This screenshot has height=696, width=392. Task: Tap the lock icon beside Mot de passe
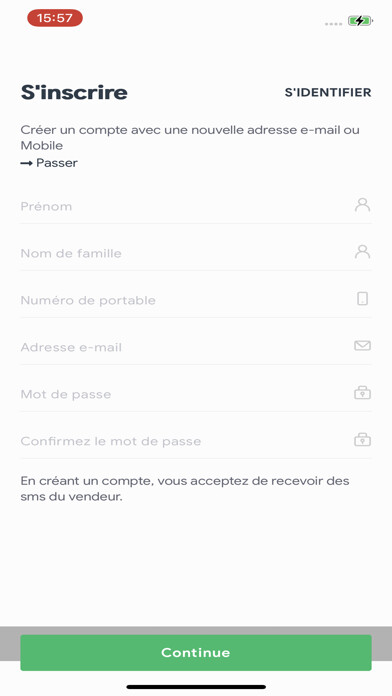coord(362,393)
